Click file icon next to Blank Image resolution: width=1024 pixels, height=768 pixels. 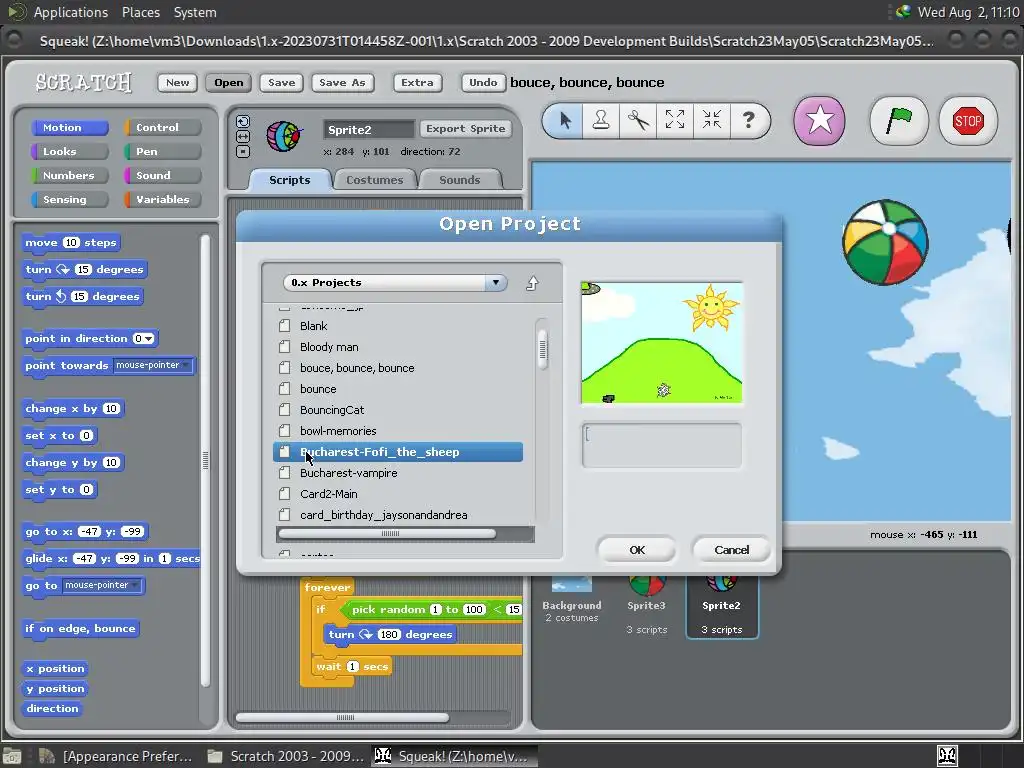click(x=284, y=325)
